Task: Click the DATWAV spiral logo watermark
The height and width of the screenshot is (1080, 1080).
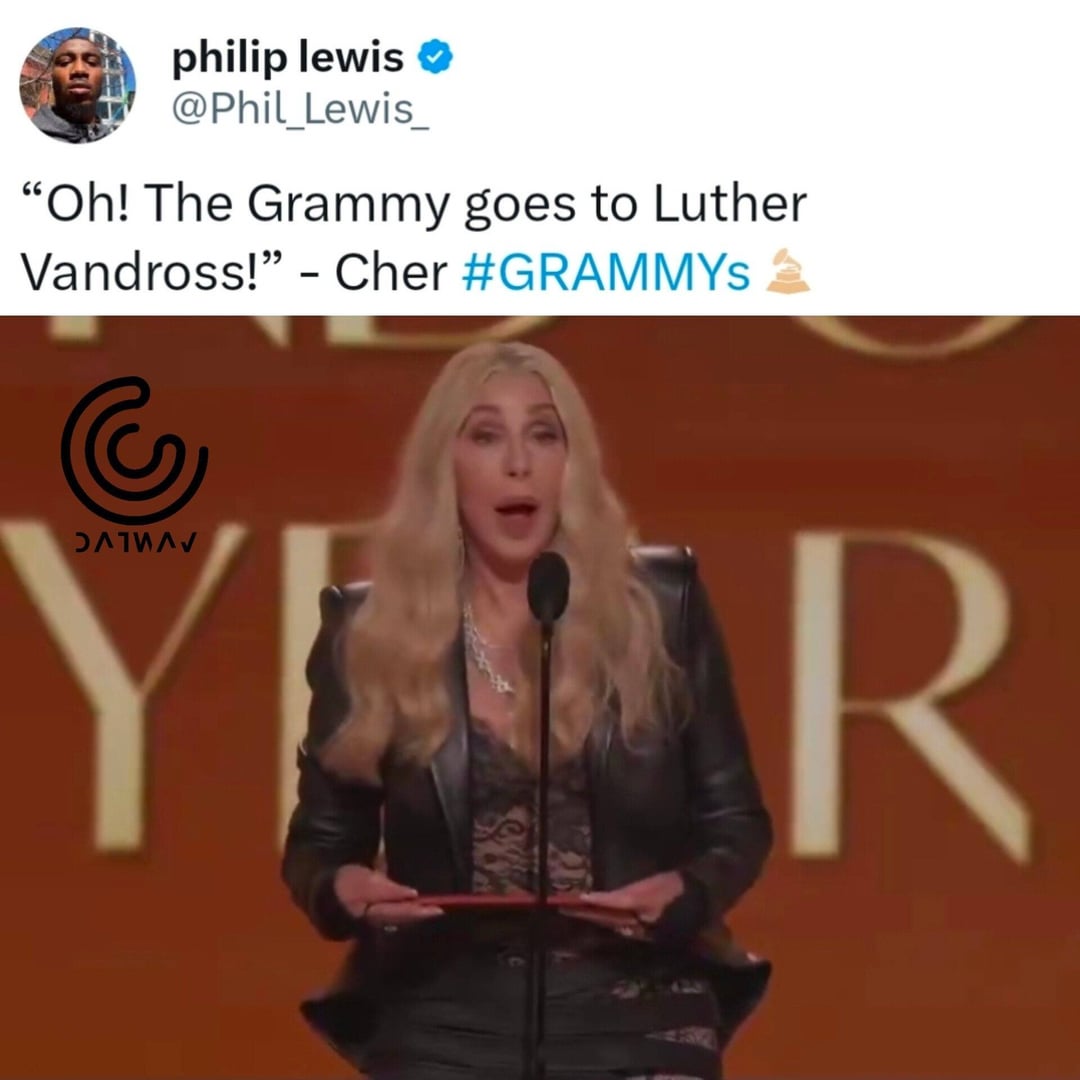Action: [134, 448]
